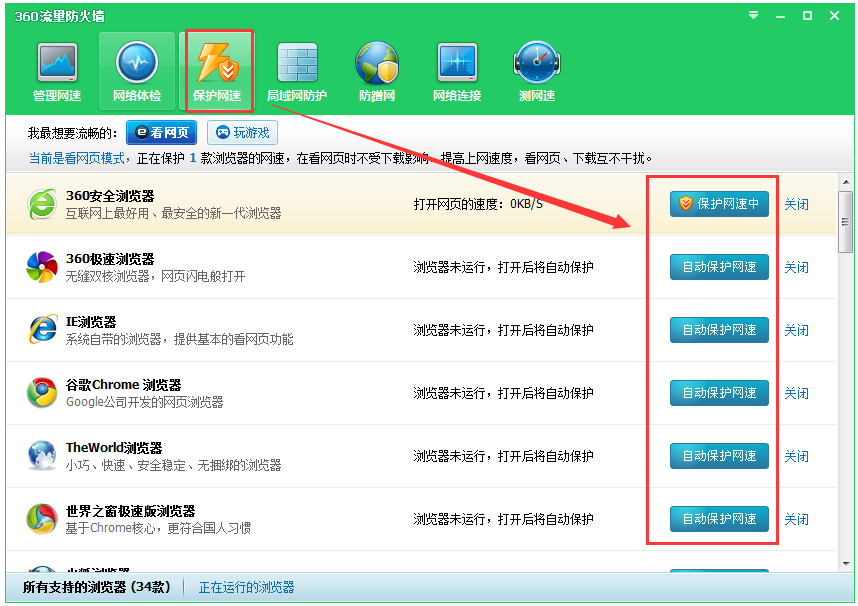Click 自动保护网速 for 世界之窗极速版浏览器
The height and width of the screenshot is (606, 858).
point(719,519)
